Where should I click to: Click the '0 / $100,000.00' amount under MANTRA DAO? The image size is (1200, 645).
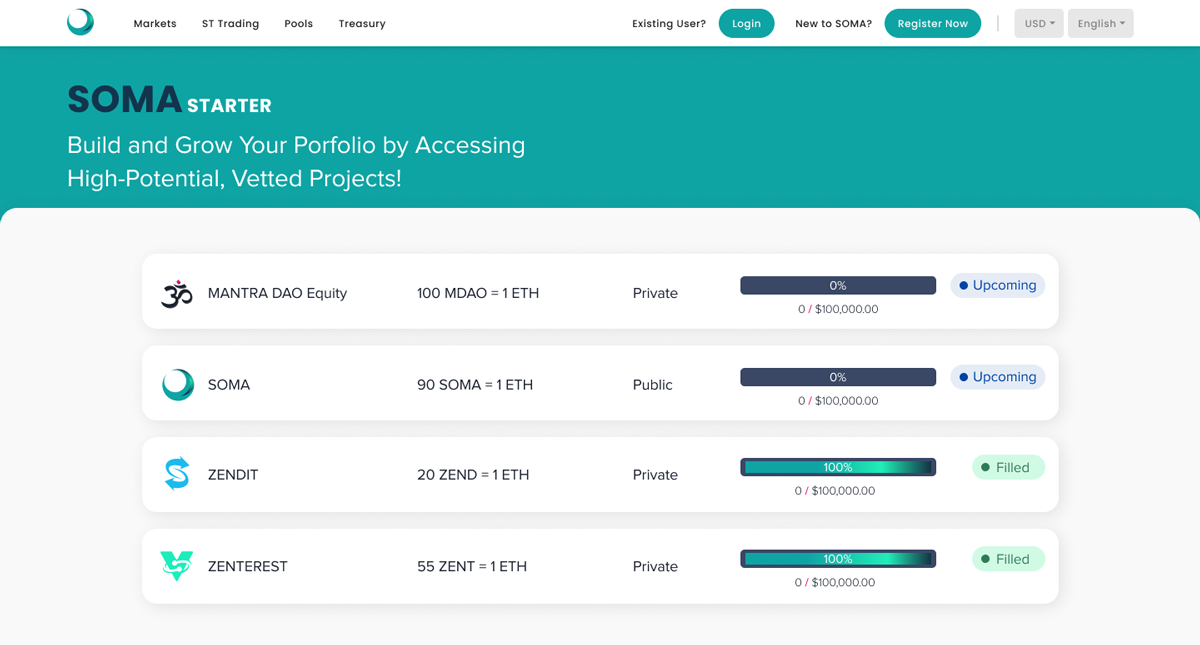coord(838,309)
